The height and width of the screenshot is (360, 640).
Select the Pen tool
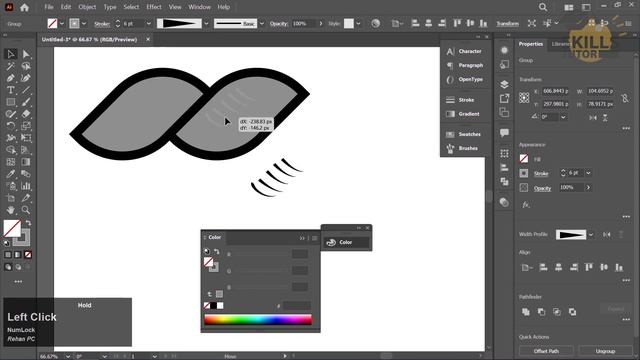pyautogui.click(x=11, y=78)
